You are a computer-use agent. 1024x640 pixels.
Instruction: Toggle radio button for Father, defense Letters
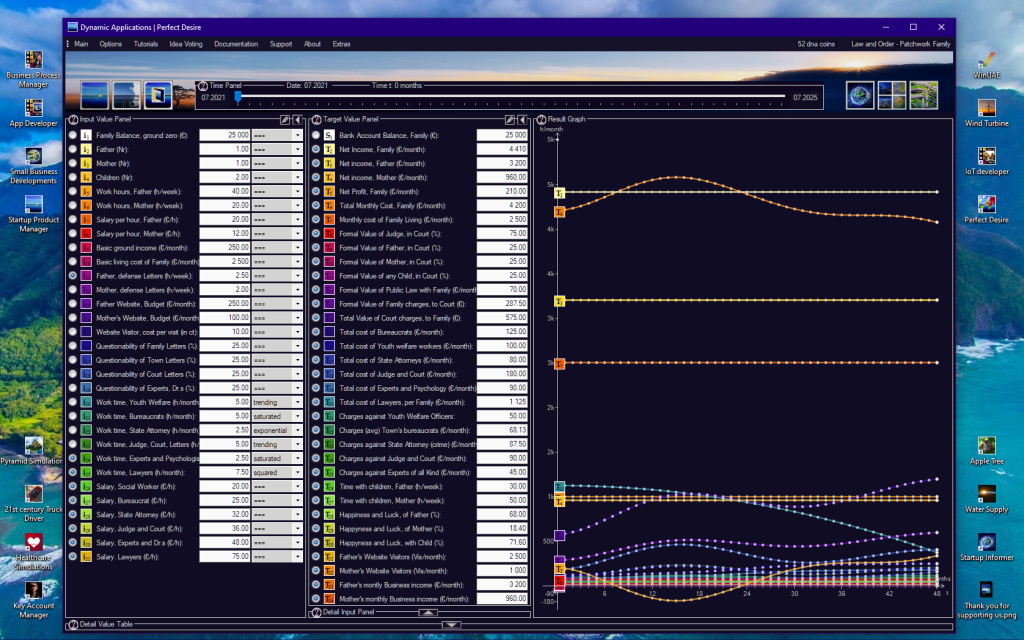73,275
